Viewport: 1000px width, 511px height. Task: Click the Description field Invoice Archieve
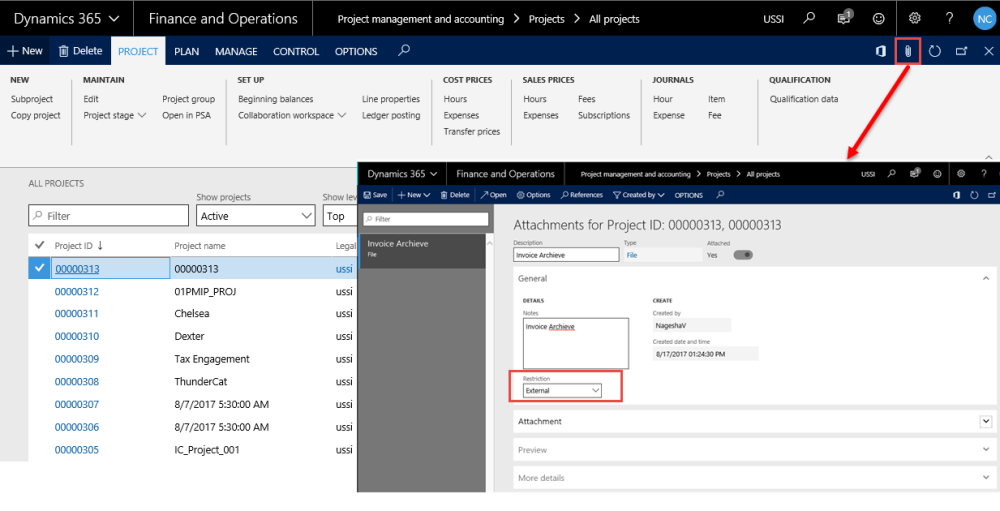[x=566, y=255]
